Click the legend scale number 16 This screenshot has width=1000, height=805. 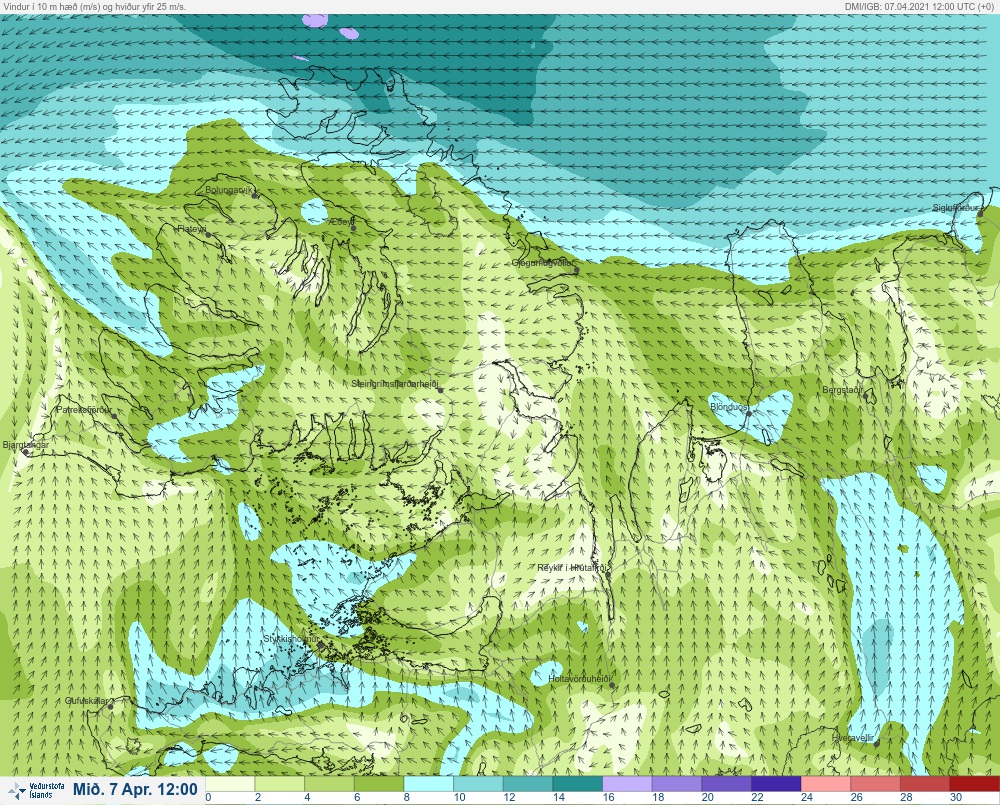click(x=609, y=797)
